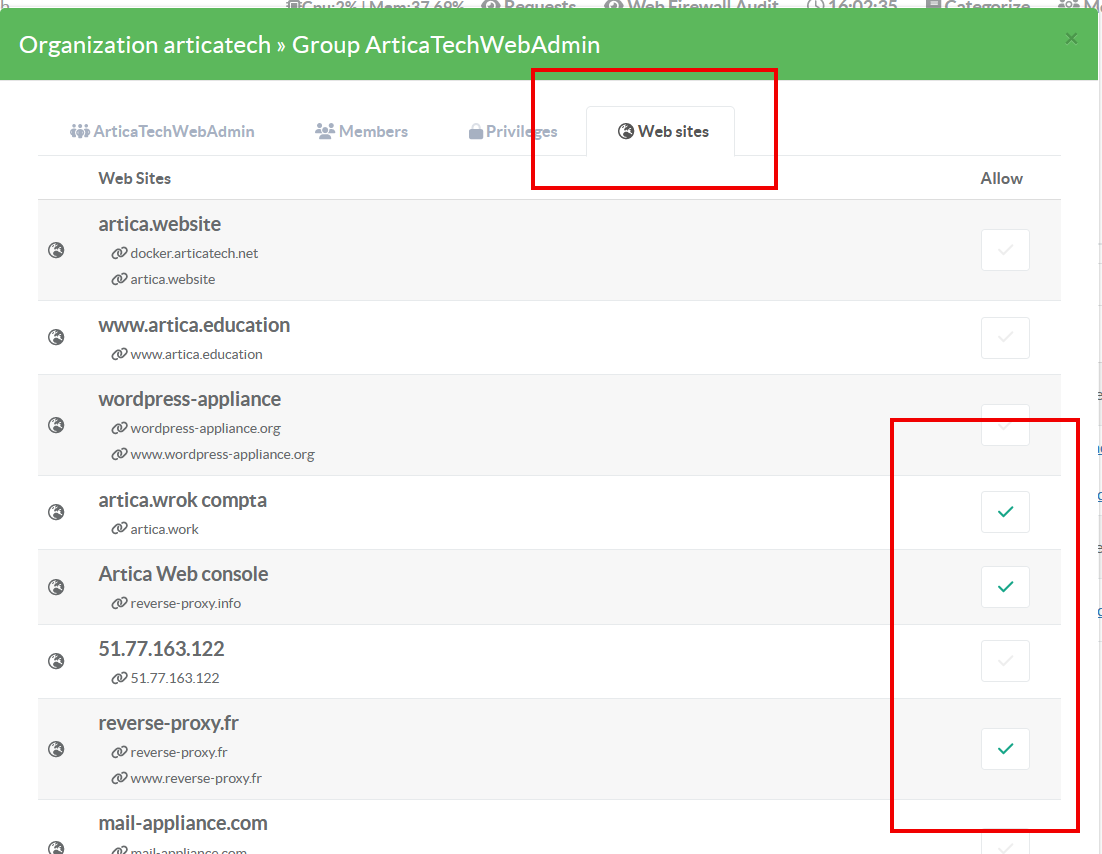Click globe icon beside artica.website row
The image size is (1102, 854).
57,250
